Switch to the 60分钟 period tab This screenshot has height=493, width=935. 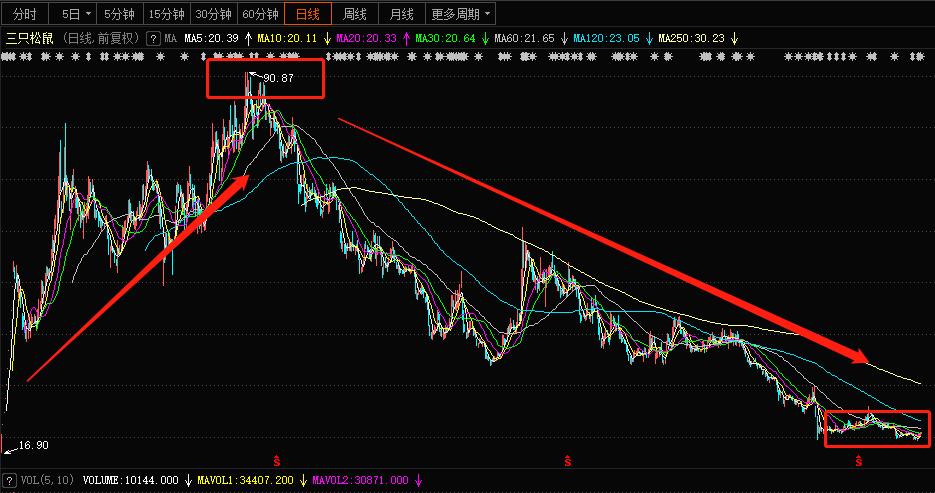click(261, 14)
